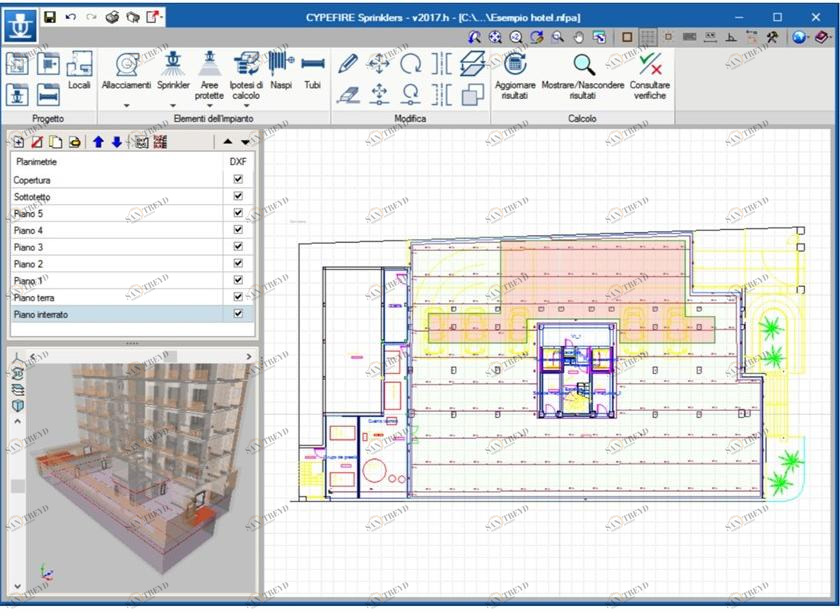This screenshot has width=840, height=616.
Task: Open the Allacciamenti dropdown menu
Action: click(126, 105)
